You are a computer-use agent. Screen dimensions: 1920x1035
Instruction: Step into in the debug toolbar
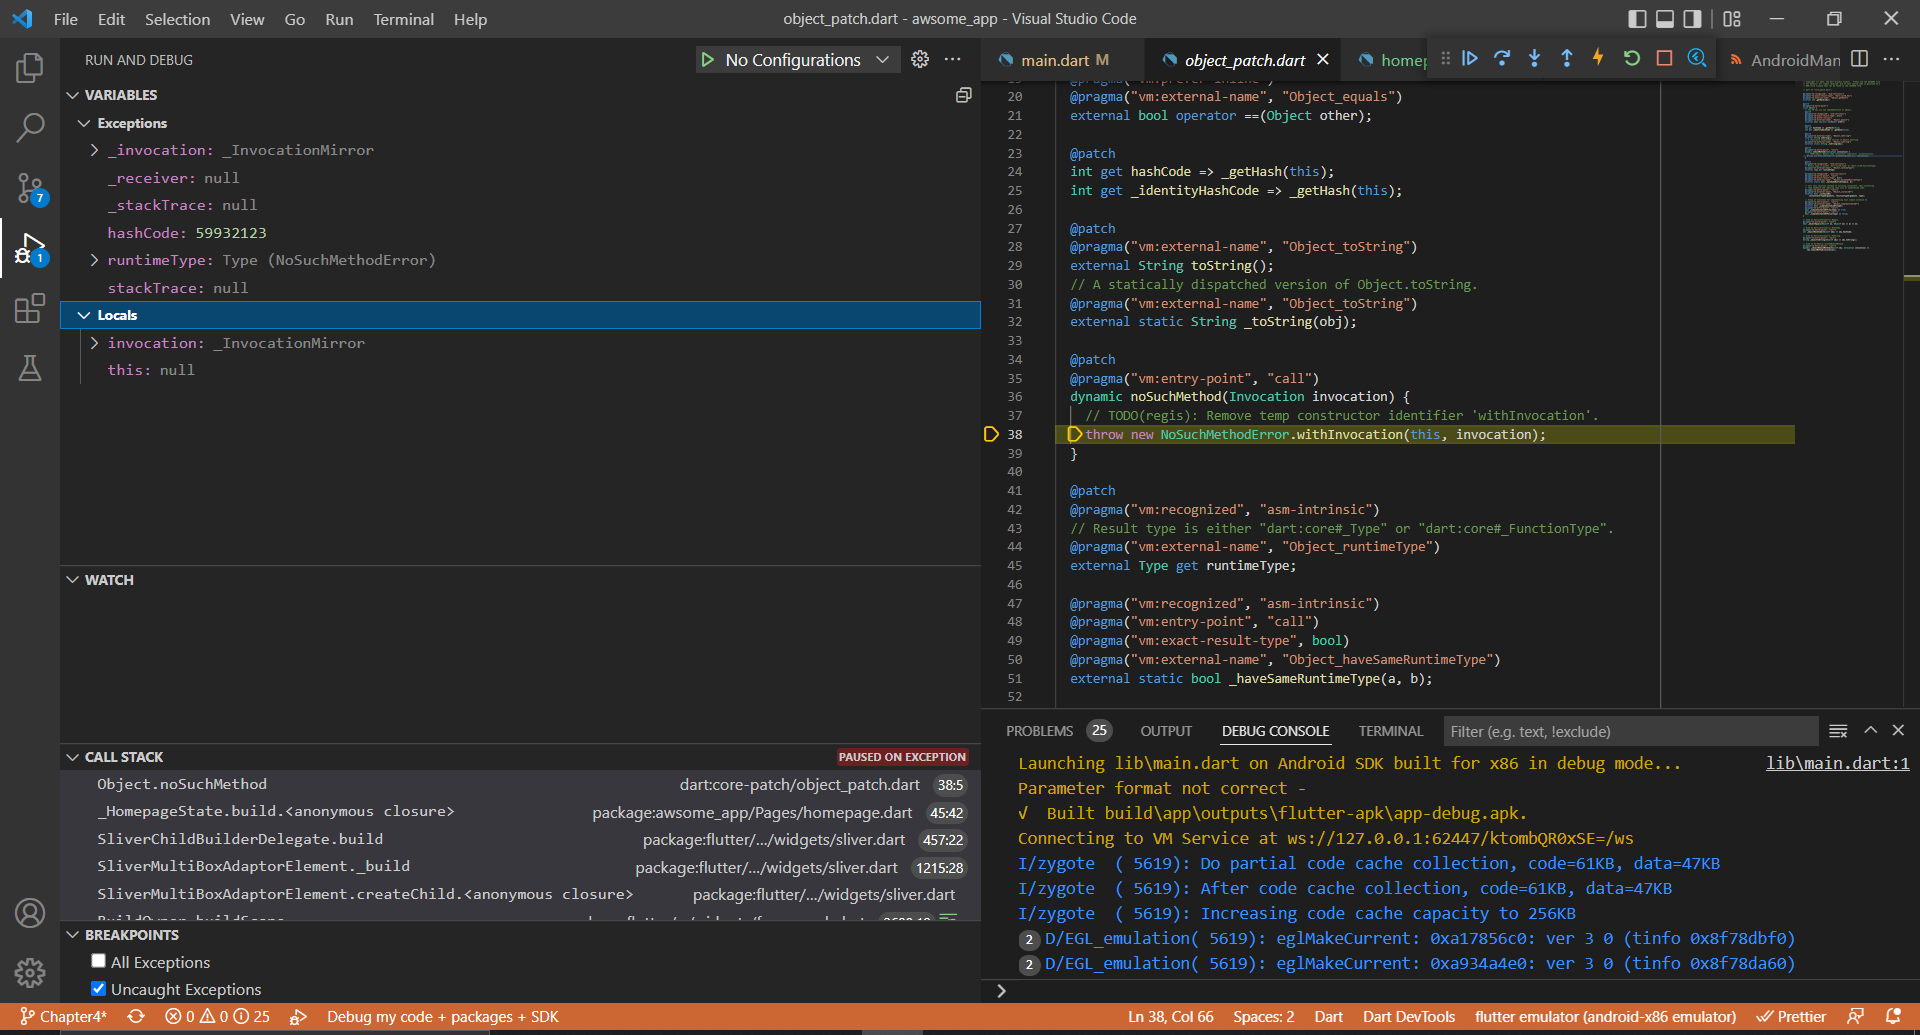pyautogui.click(x=1534, y=59)
